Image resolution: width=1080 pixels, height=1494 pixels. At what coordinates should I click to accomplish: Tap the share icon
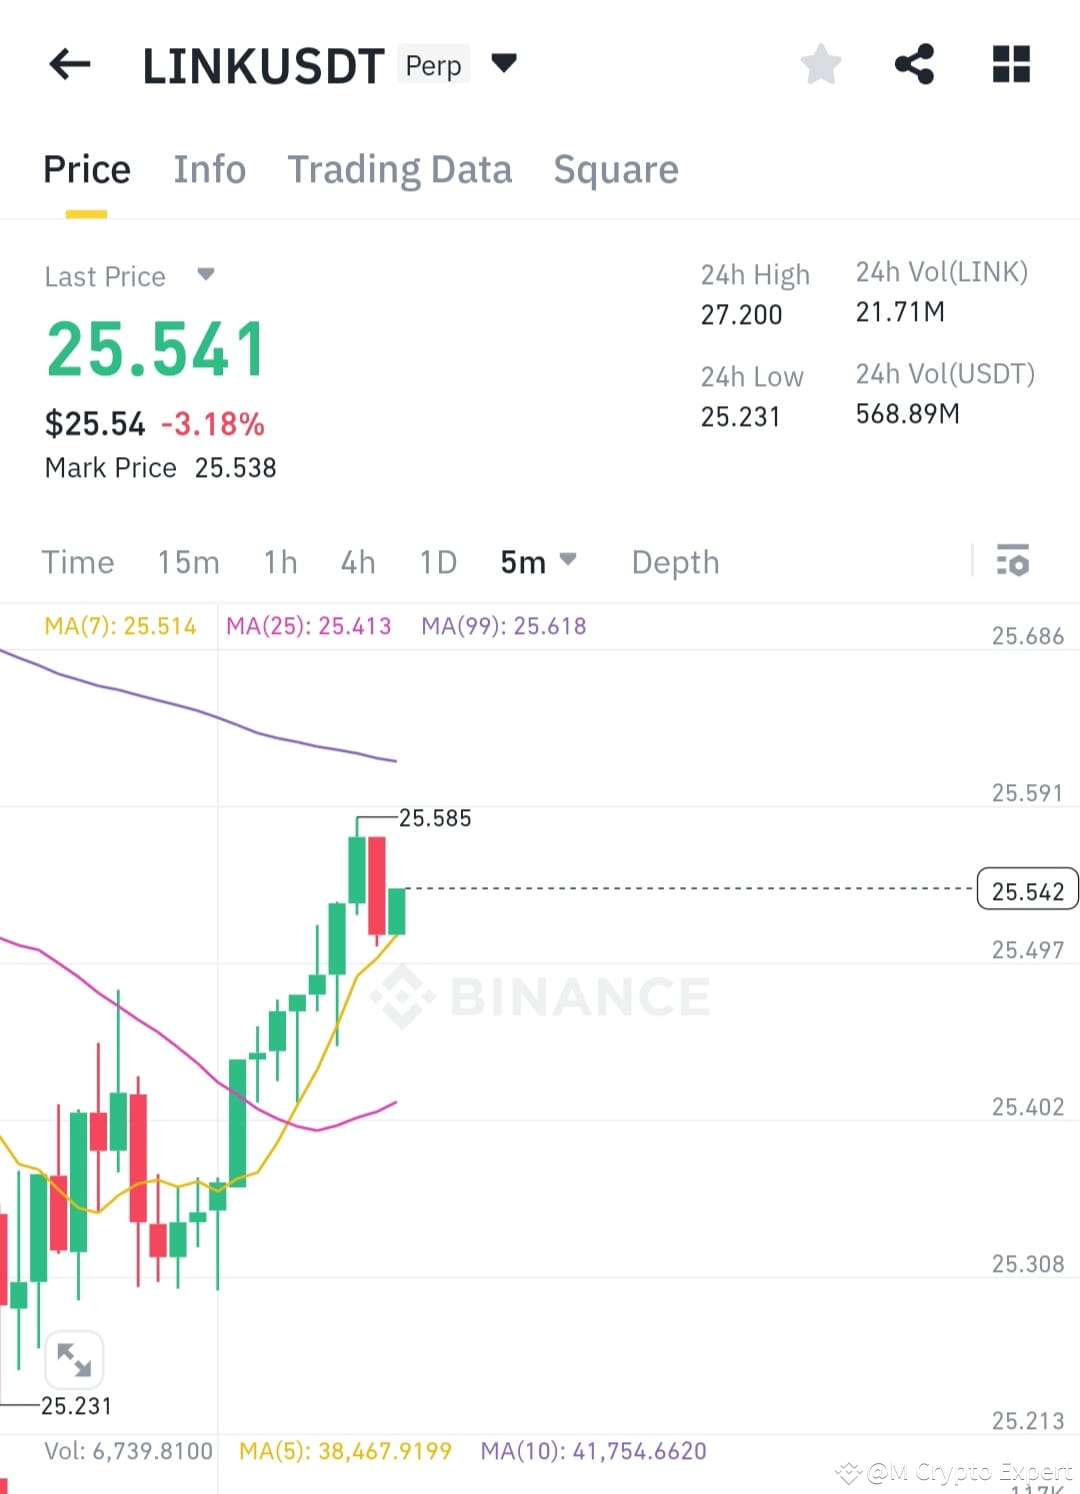tap(915, 63)
